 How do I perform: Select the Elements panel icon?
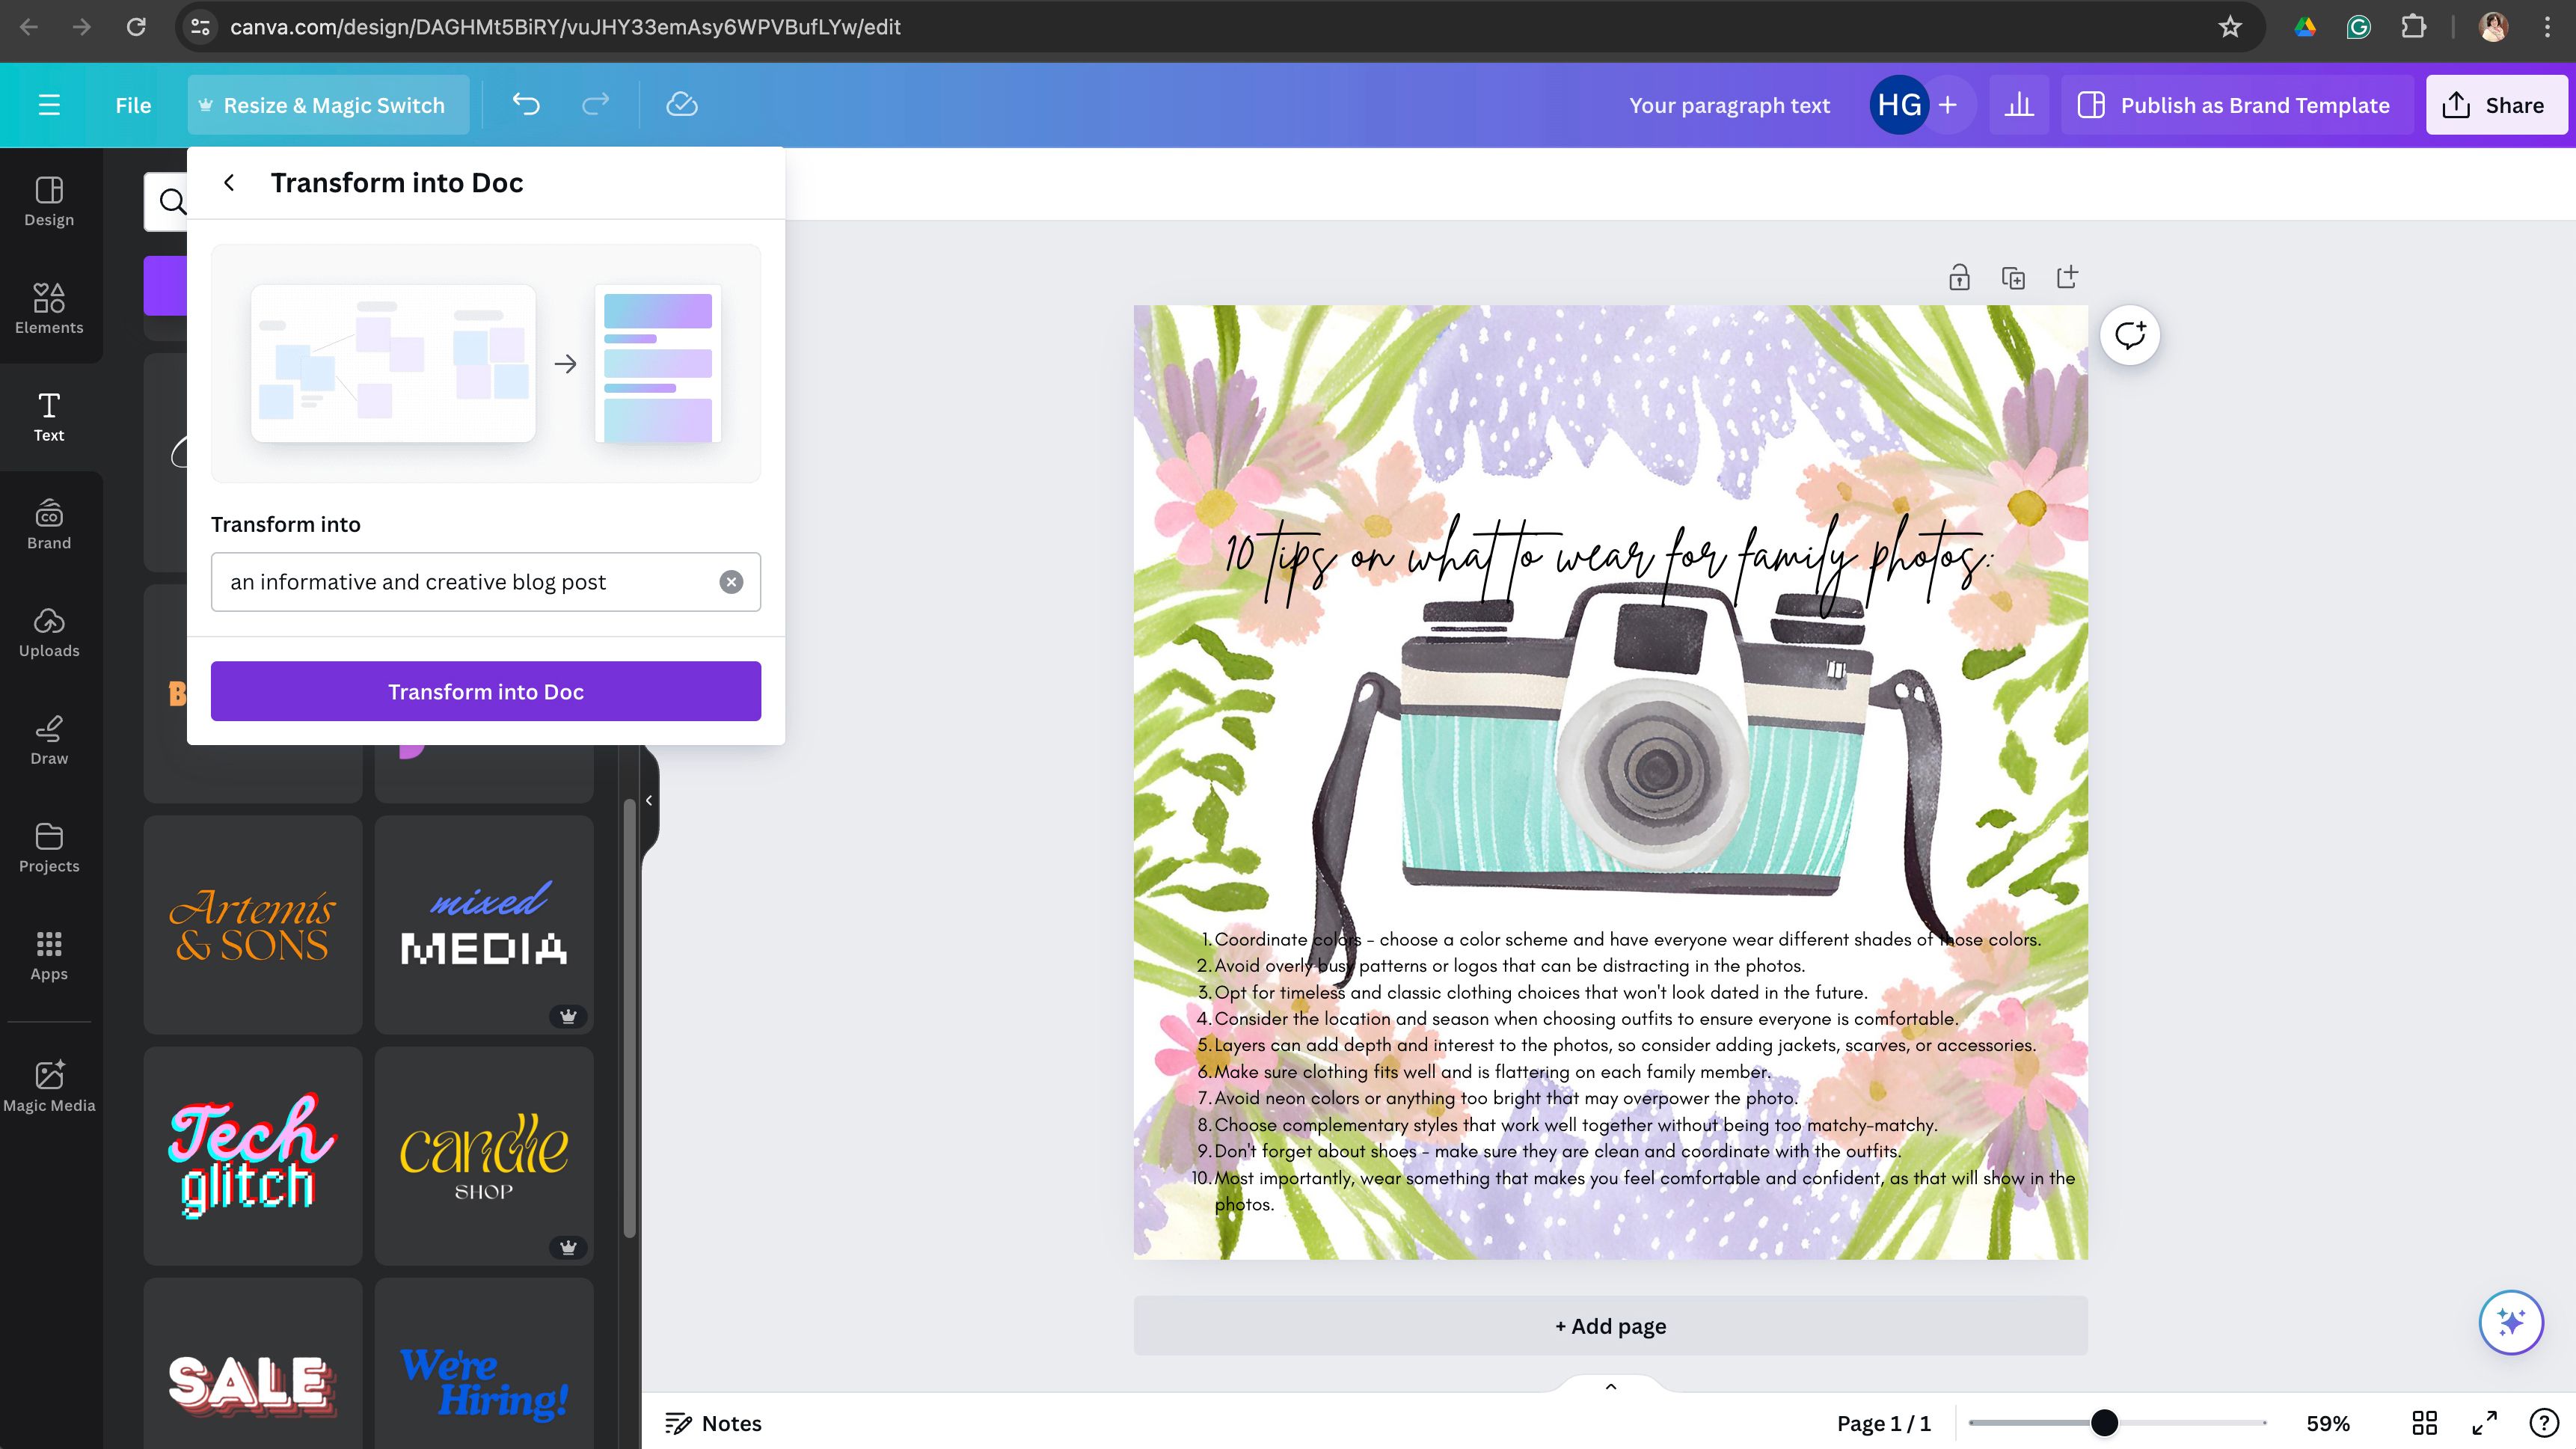(x=48, y=308)
